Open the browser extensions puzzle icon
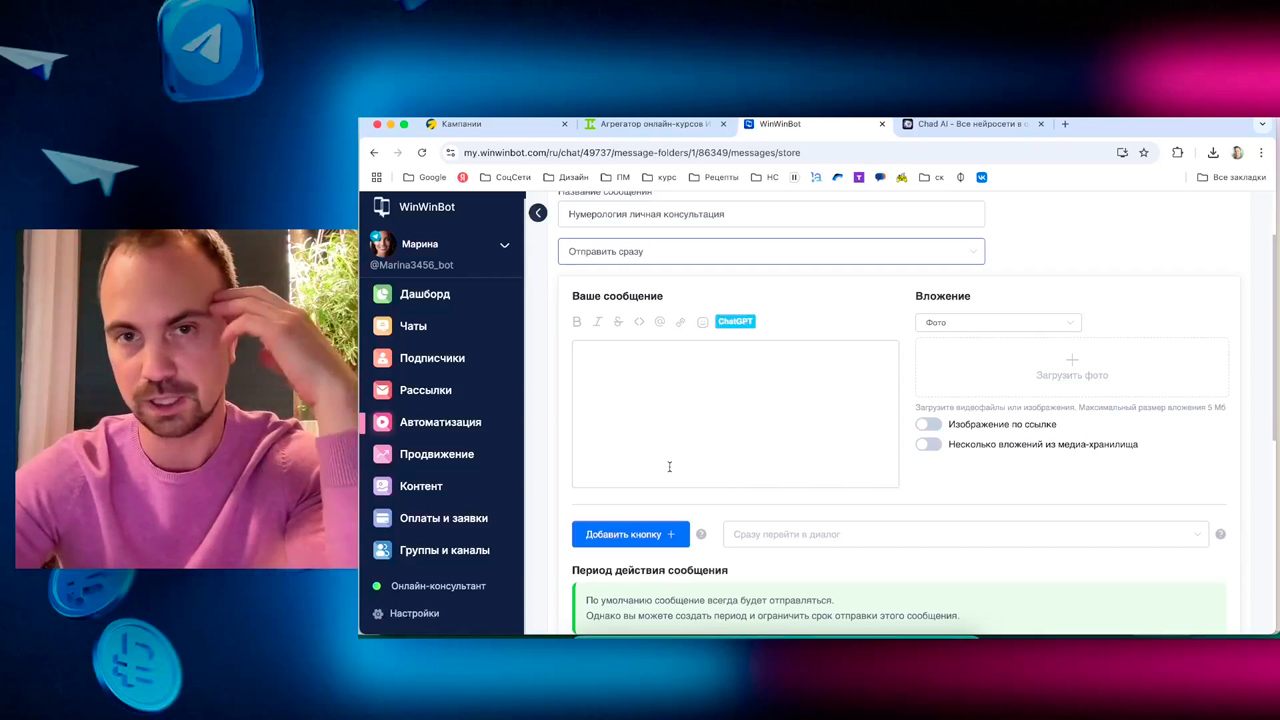 click(x=1177, y=153)
